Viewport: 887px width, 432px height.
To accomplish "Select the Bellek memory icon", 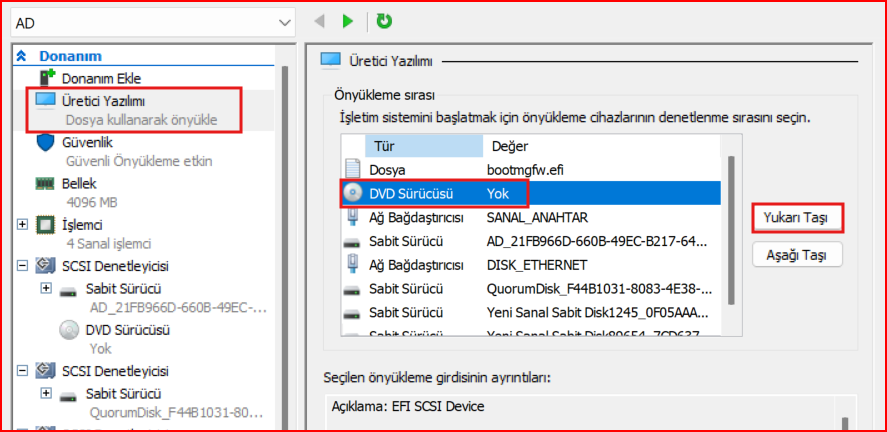I will pos(46,184).
